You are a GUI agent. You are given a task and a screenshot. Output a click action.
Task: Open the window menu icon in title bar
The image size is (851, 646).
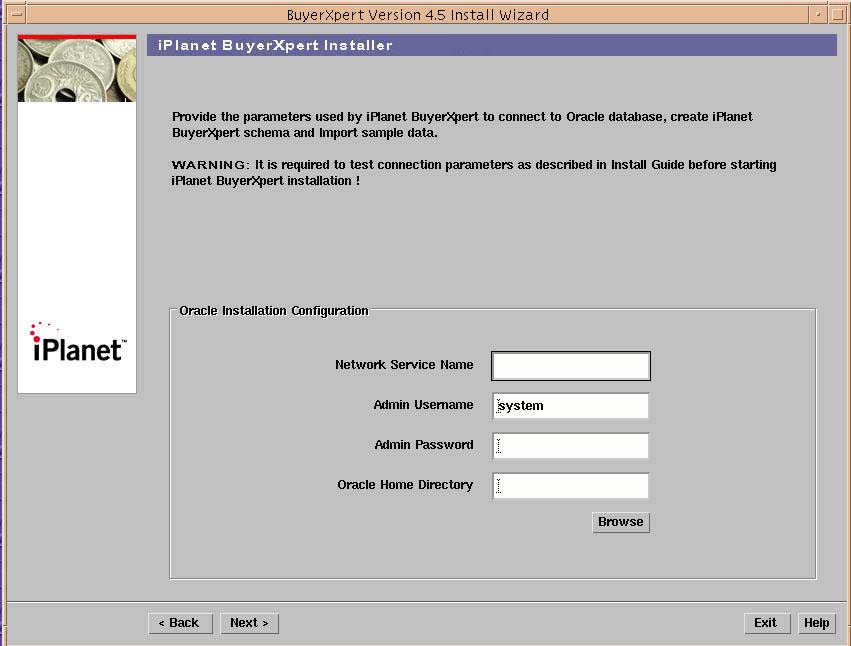click(16, 14)
